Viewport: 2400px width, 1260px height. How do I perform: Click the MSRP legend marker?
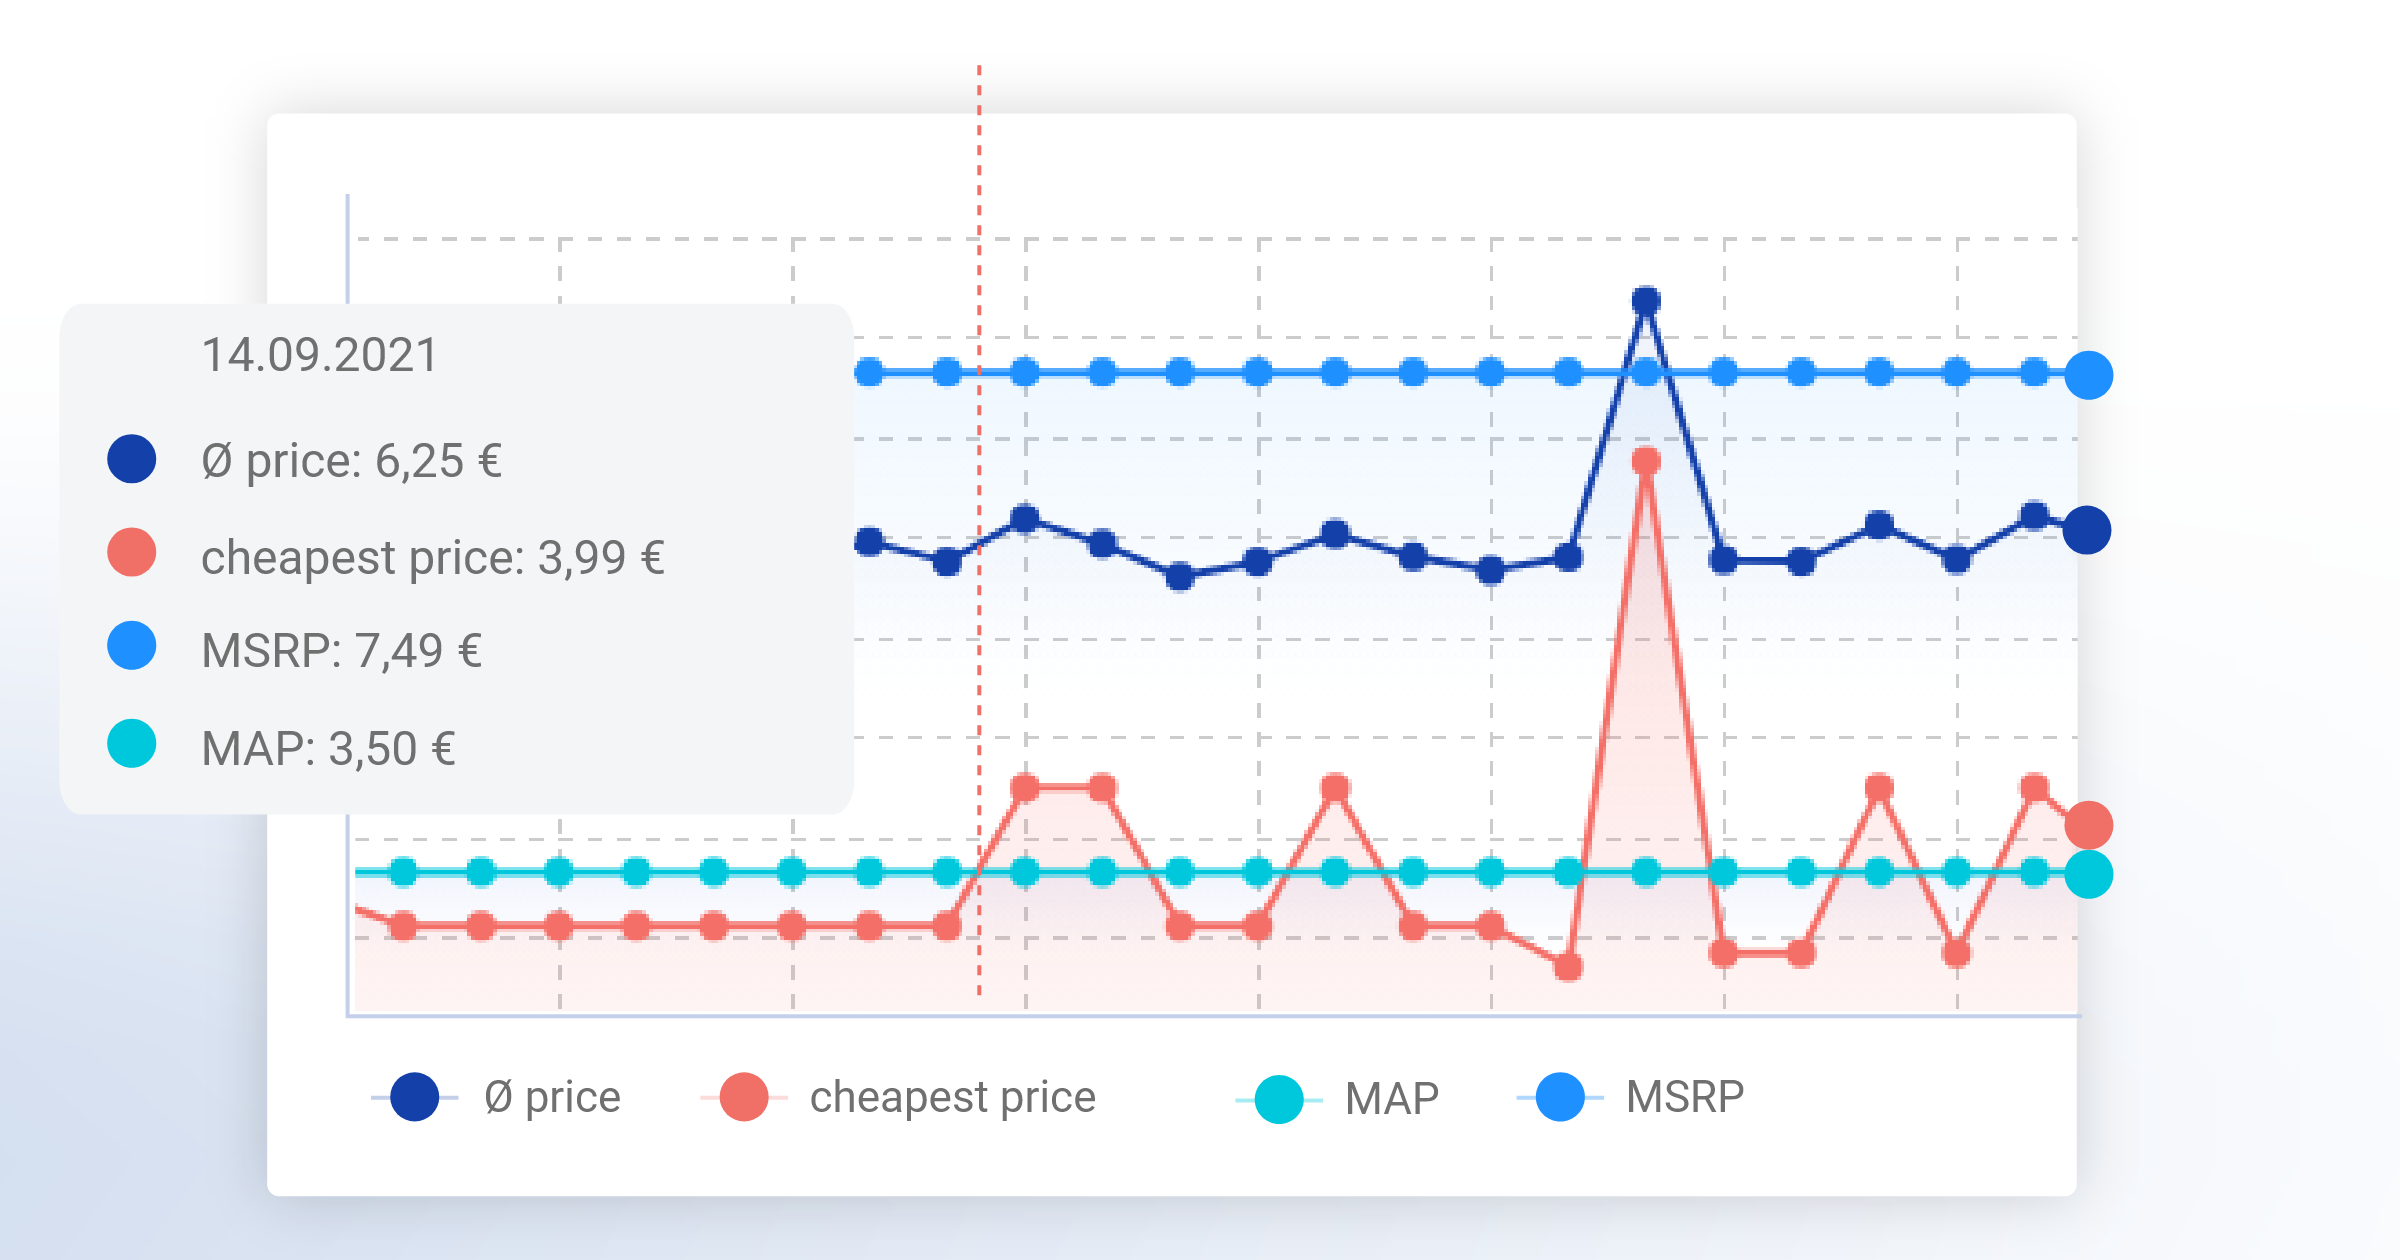pyautogui.click(x=1559, y=1097)
